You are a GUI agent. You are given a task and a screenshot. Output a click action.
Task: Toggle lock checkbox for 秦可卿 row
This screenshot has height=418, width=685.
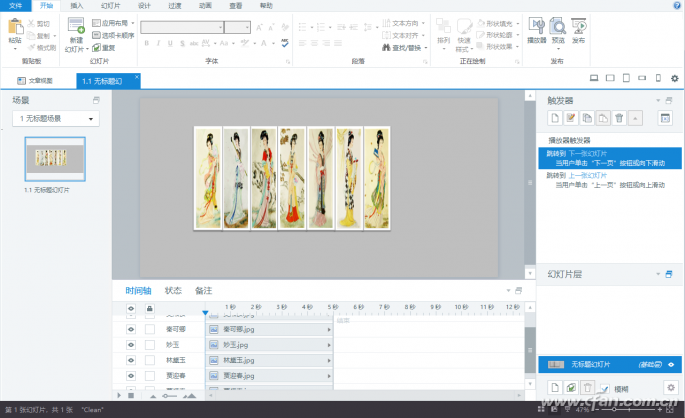(x=150, y=329)
